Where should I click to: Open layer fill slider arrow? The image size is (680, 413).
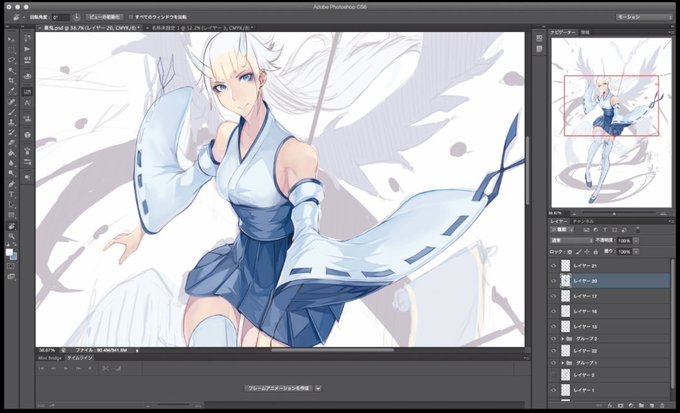[x=636, y=252]
